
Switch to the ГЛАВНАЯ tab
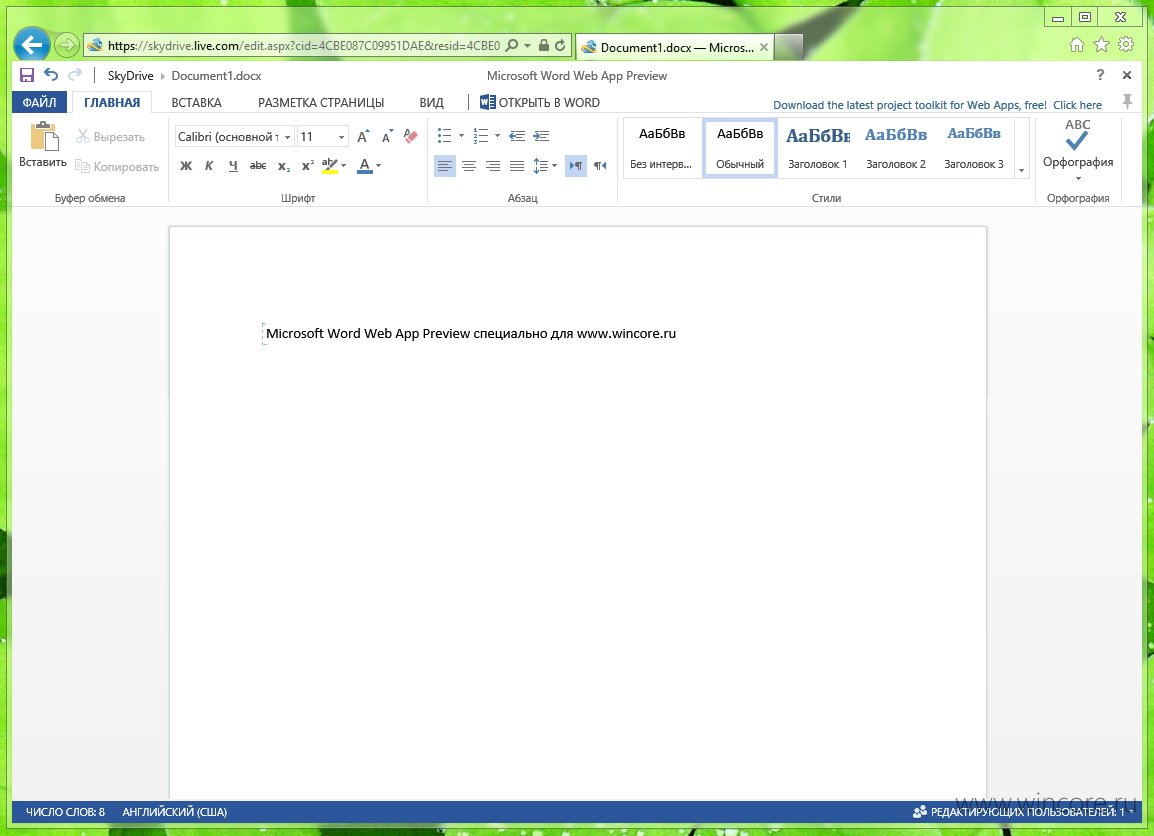(112, 102)
